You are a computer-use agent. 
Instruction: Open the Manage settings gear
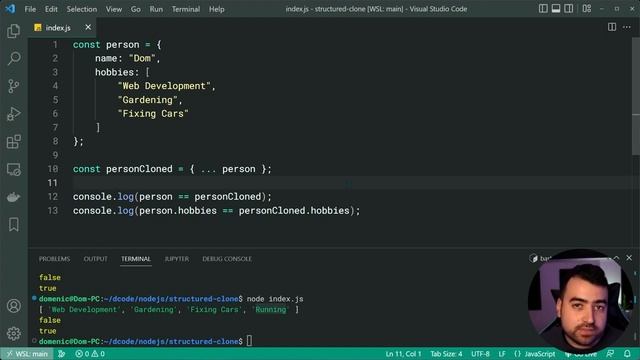click(x=13, y=333)
